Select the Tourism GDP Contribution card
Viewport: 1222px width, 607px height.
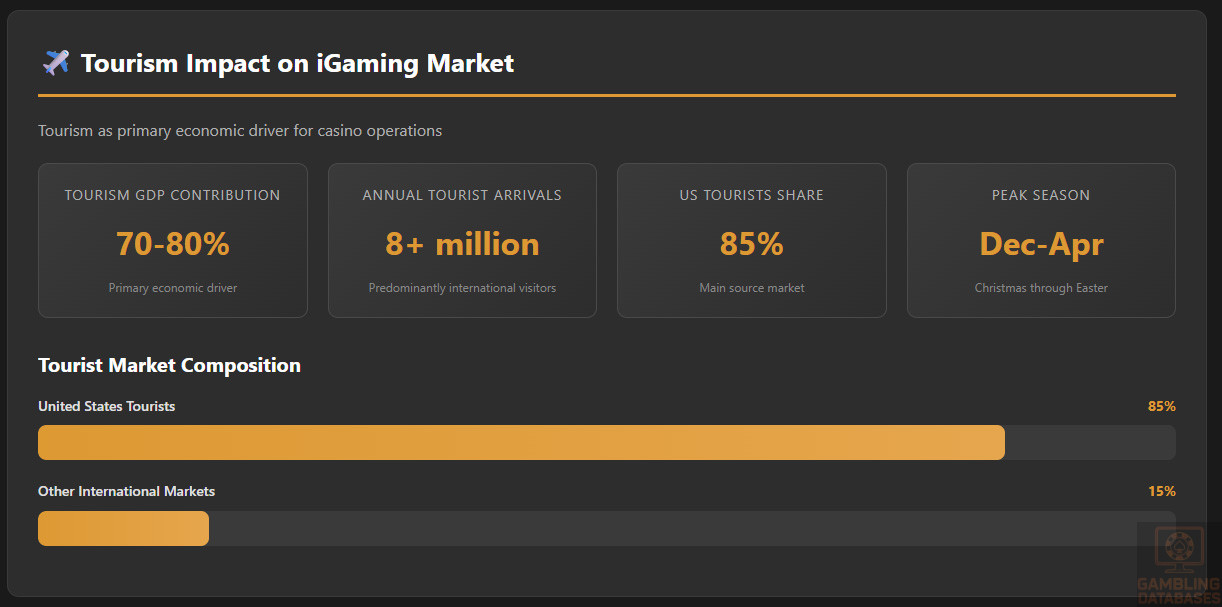[x=173, y=240]
